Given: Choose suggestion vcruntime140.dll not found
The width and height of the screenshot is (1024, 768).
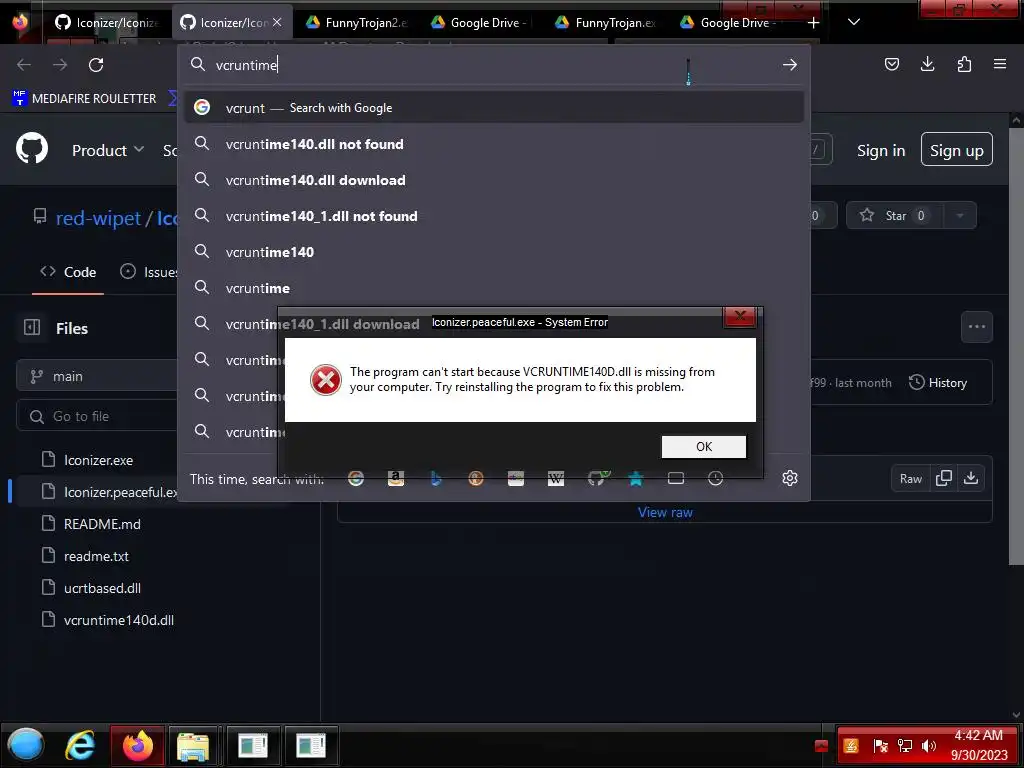Looking at the screenshot, I should pyautogui.click(x=494, y=144).
